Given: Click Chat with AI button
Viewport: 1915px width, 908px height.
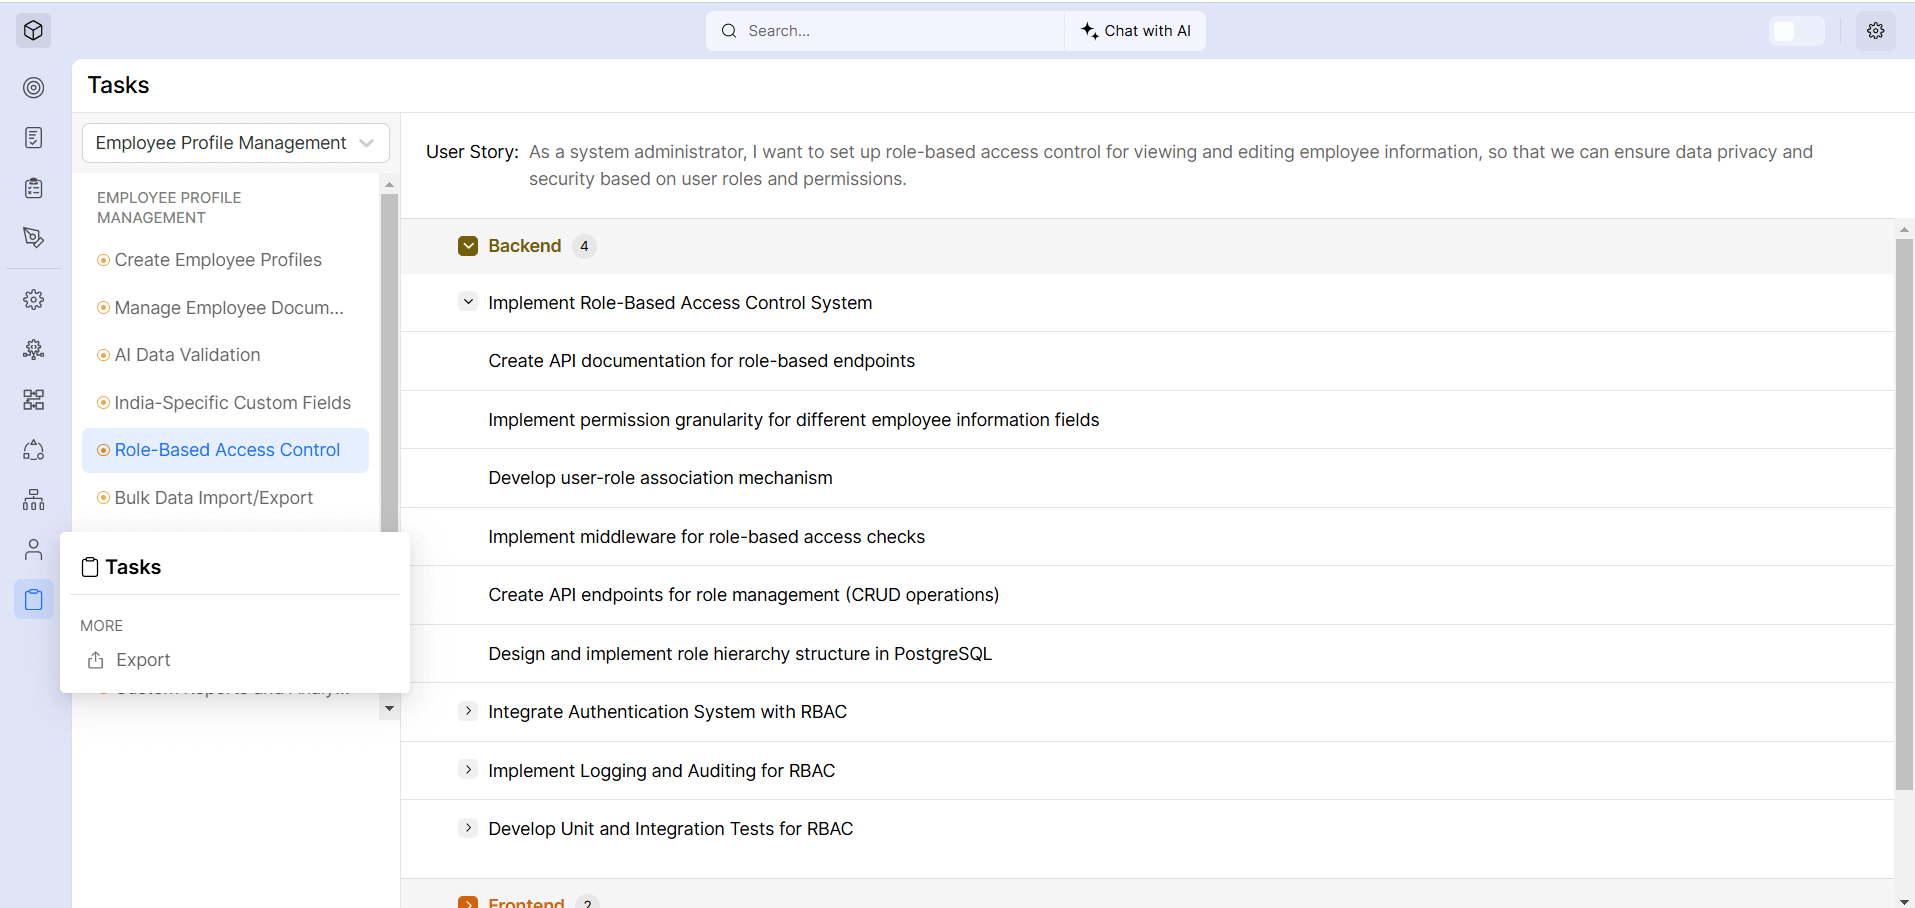Looking at the screenshot, I should point(1136,31).
